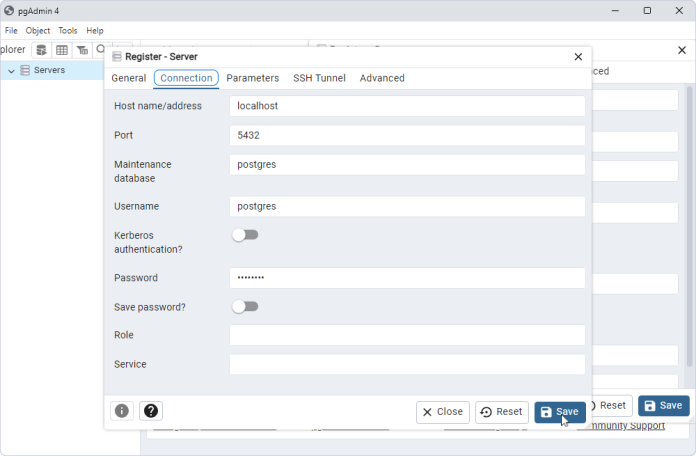696x456 pixels.
Task: Open the Parameters tab
Action: pos(252,78)
